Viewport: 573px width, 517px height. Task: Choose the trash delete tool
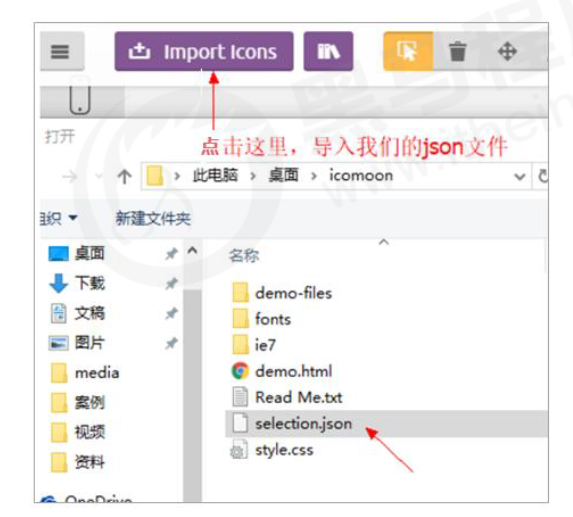click(457, 51)
